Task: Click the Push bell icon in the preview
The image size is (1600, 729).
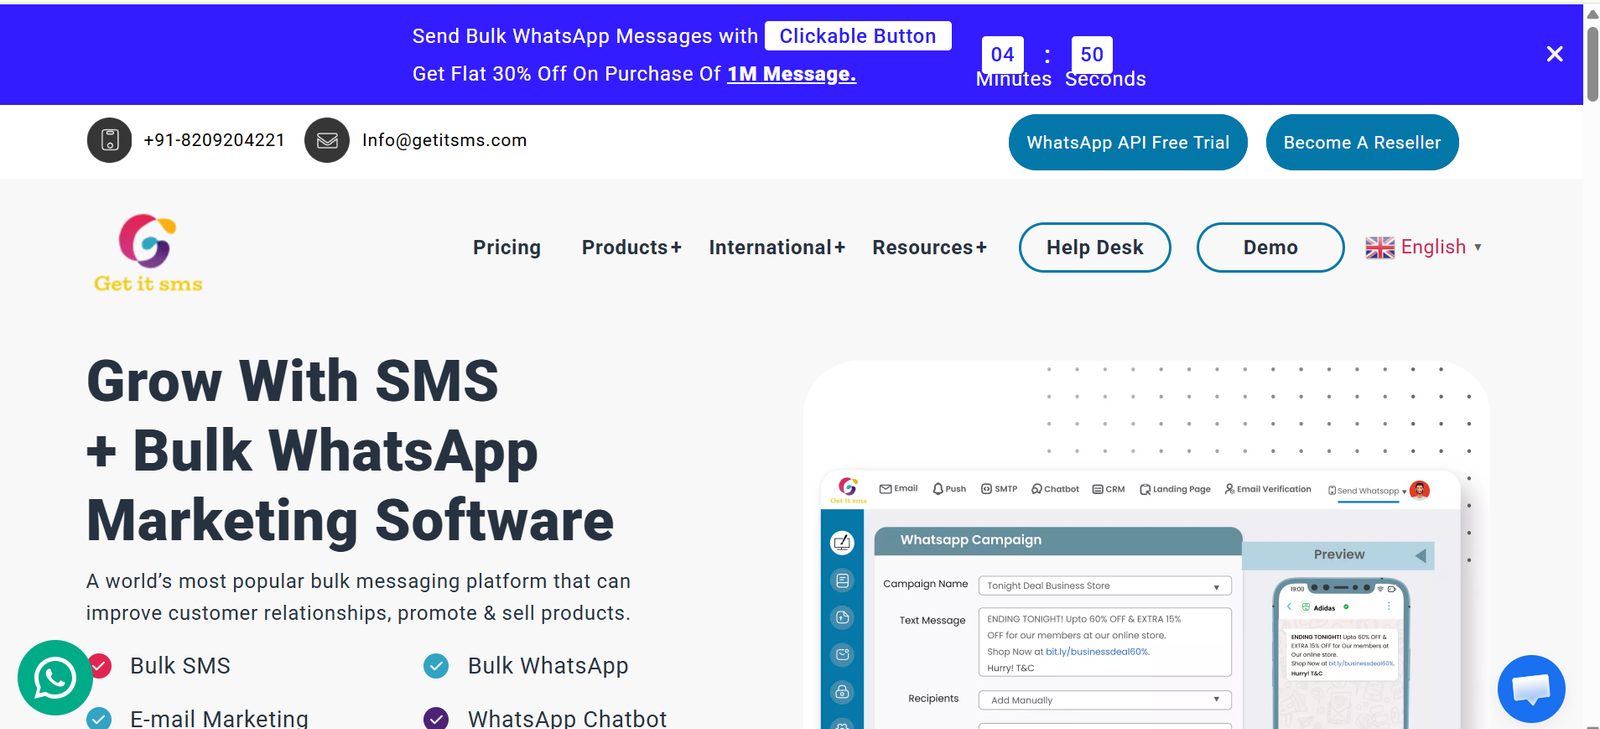Action: pos(938,489)
